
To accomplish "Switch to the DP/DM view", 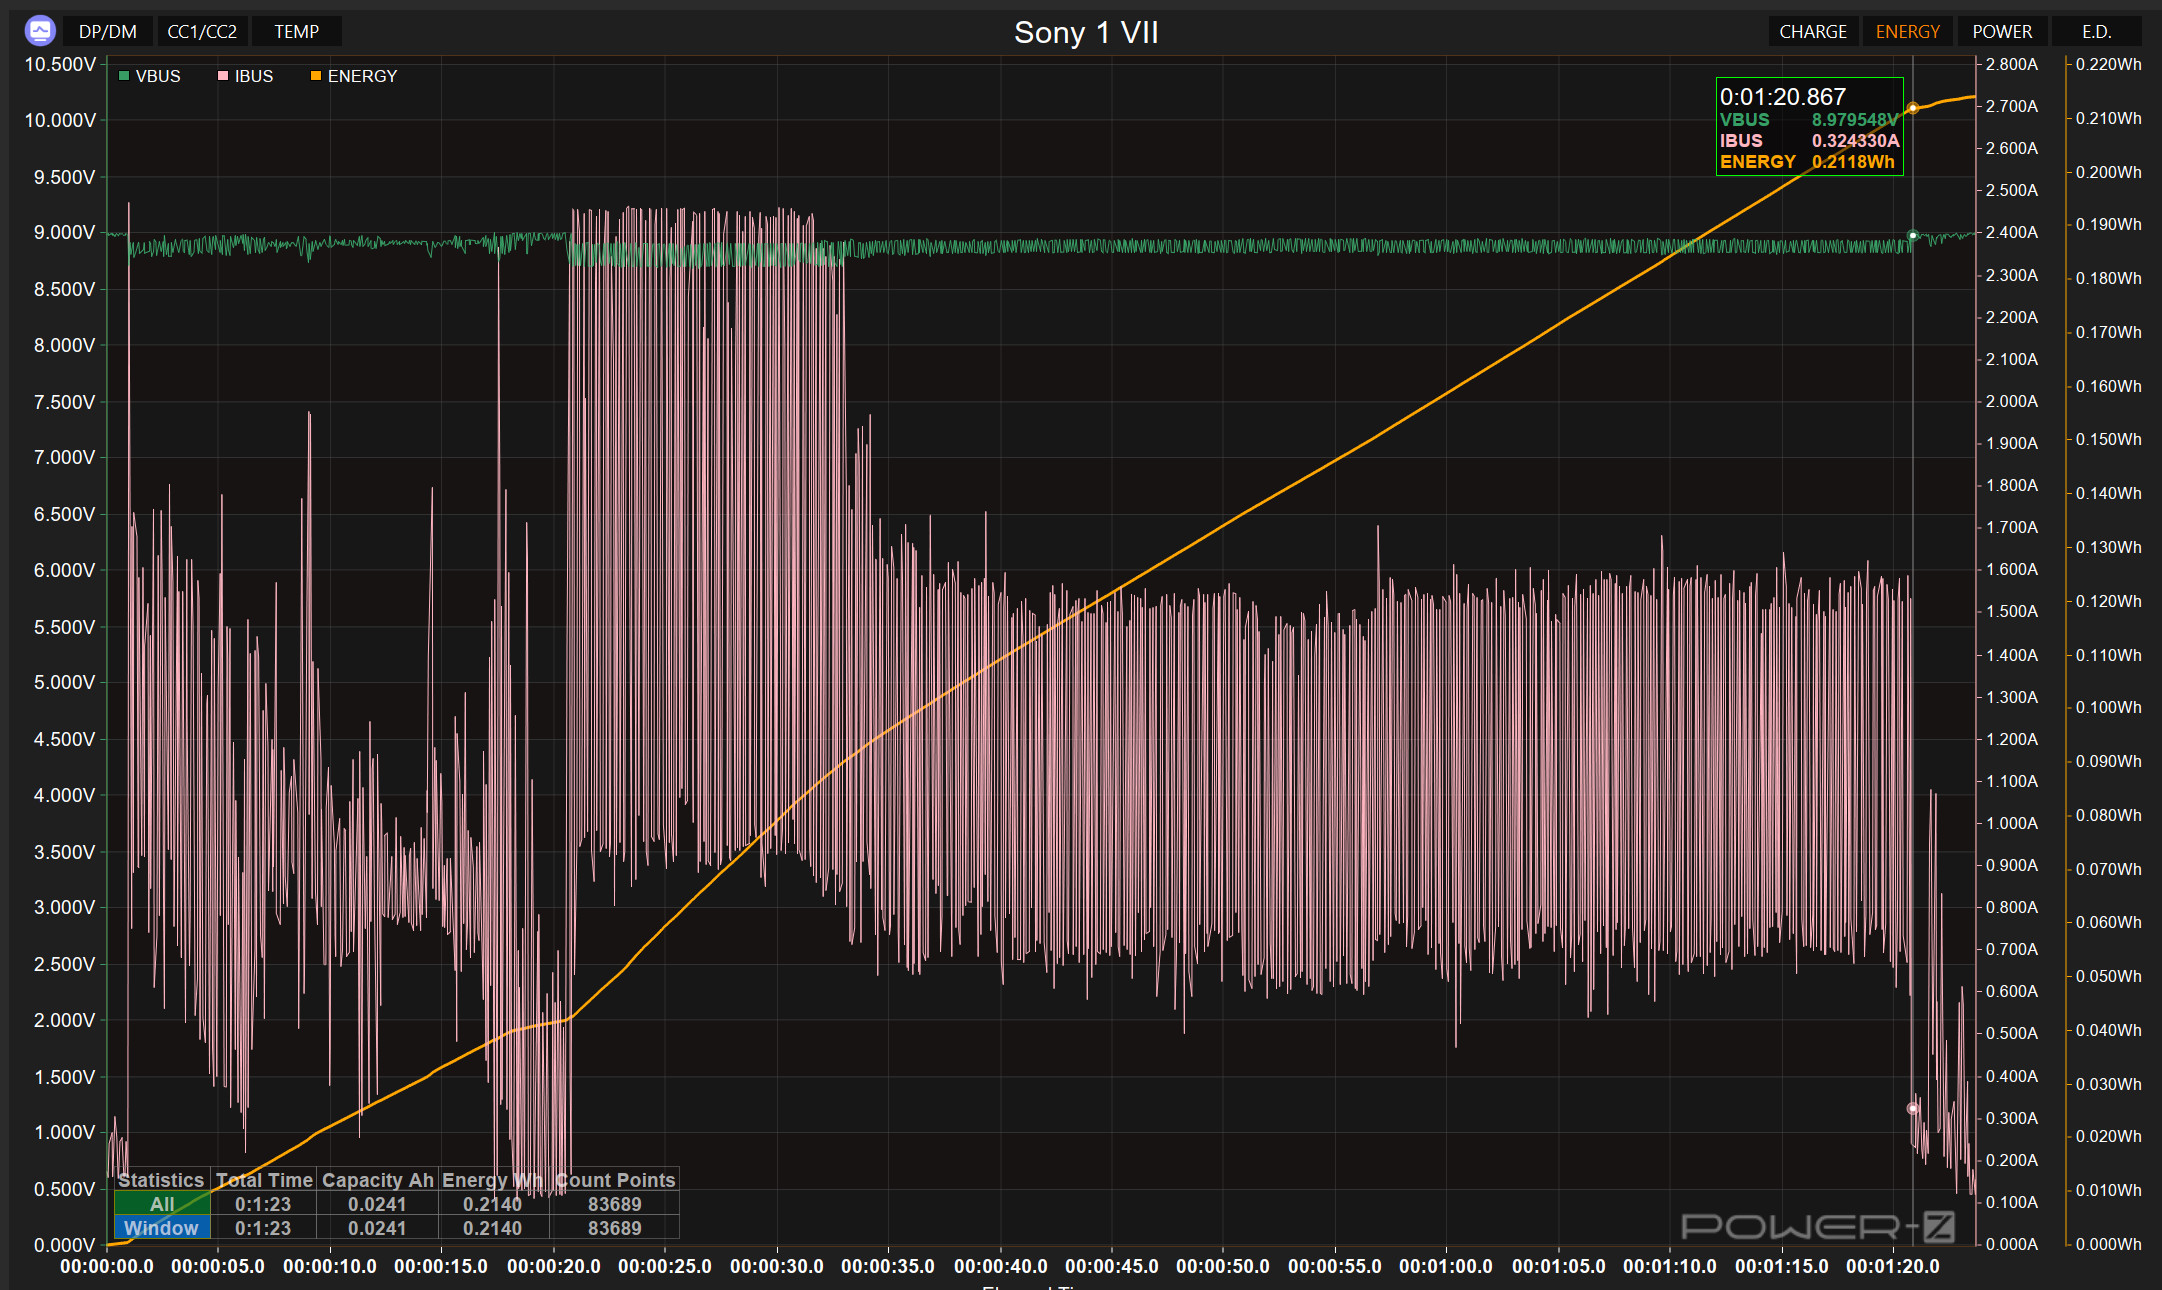I will (108, 32).
